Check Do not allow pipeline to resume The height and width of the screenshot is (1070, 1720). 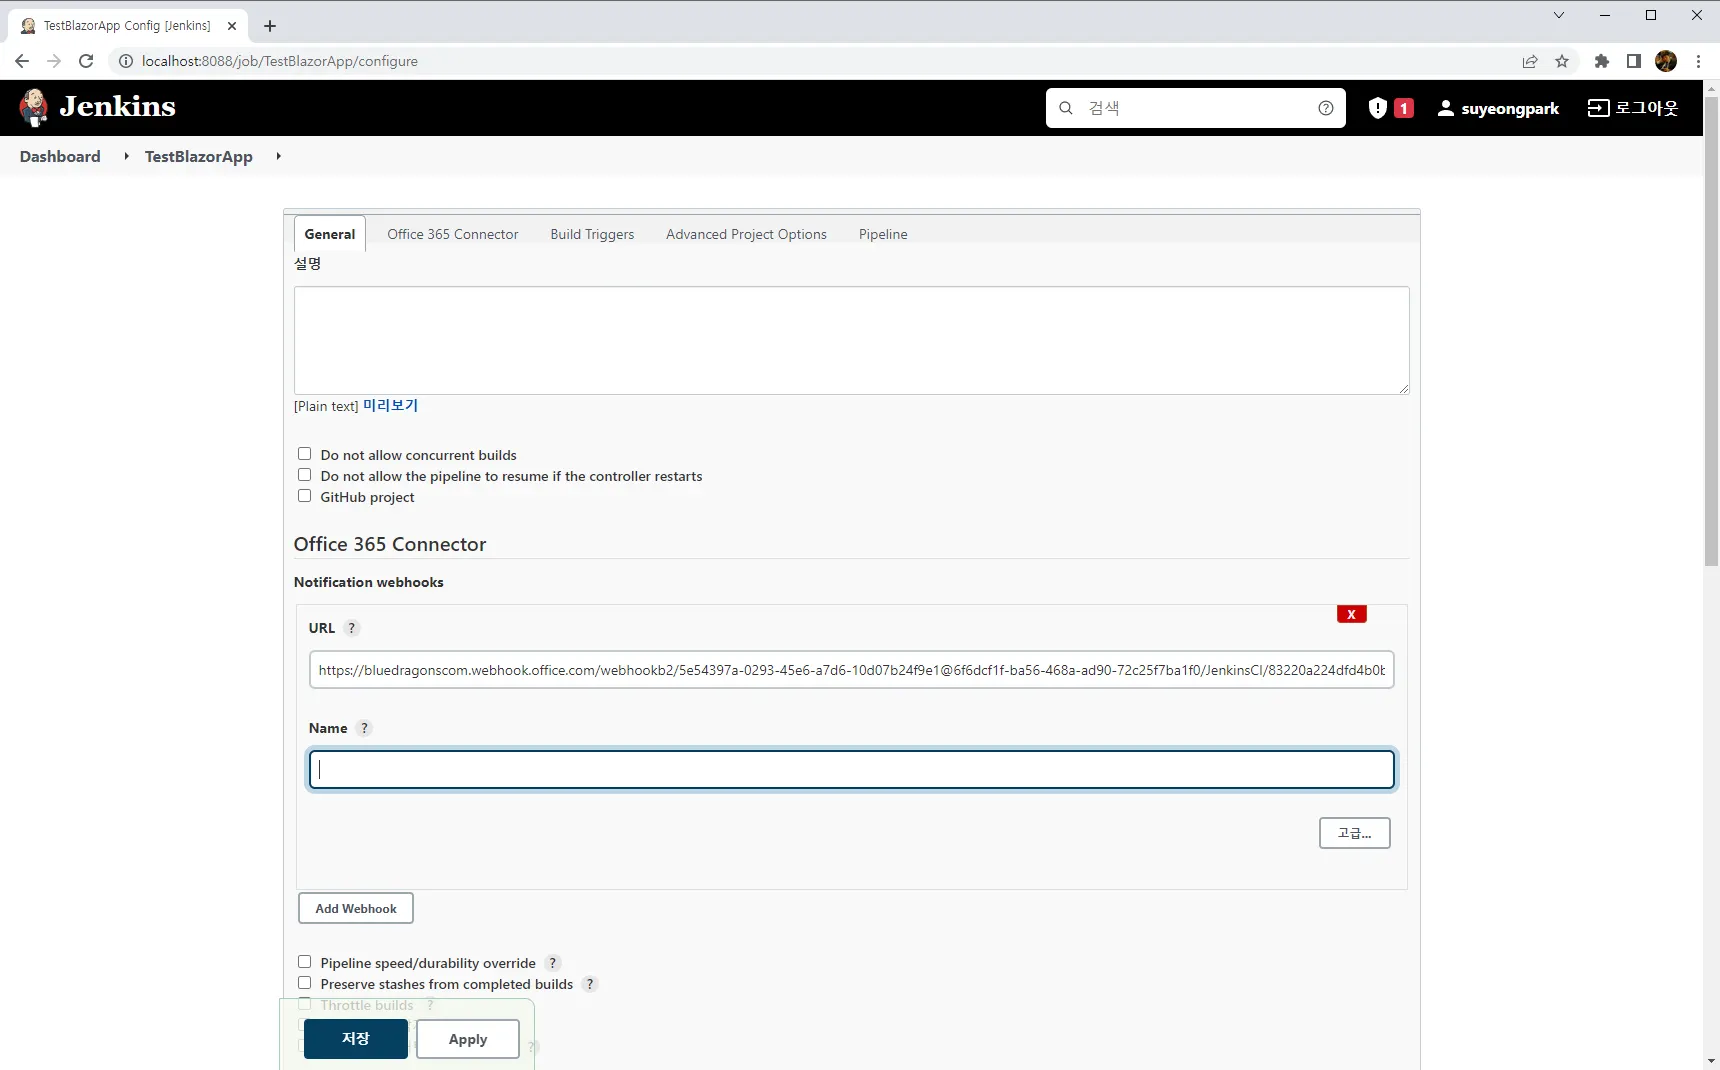(x=305, y=475)
